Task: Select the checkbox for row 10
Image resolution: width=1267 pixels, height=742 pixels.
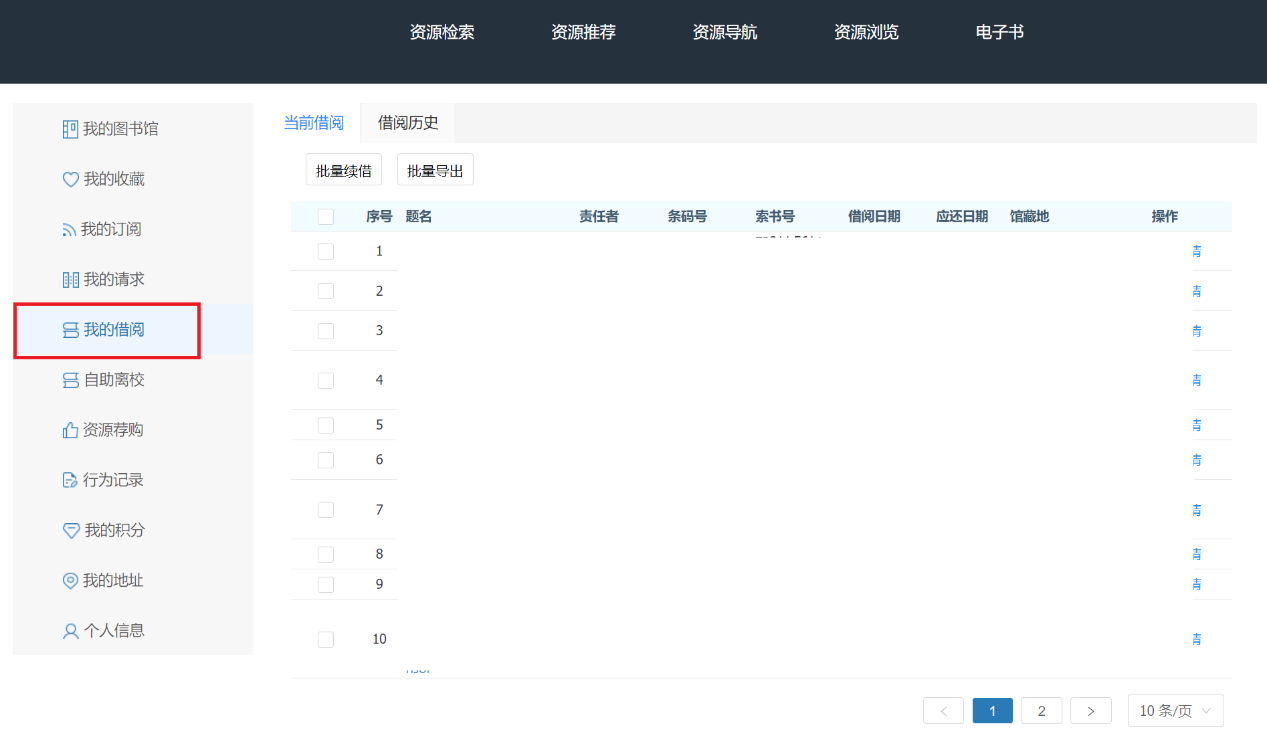Action: pyautogui.click(x=326, y=640)
